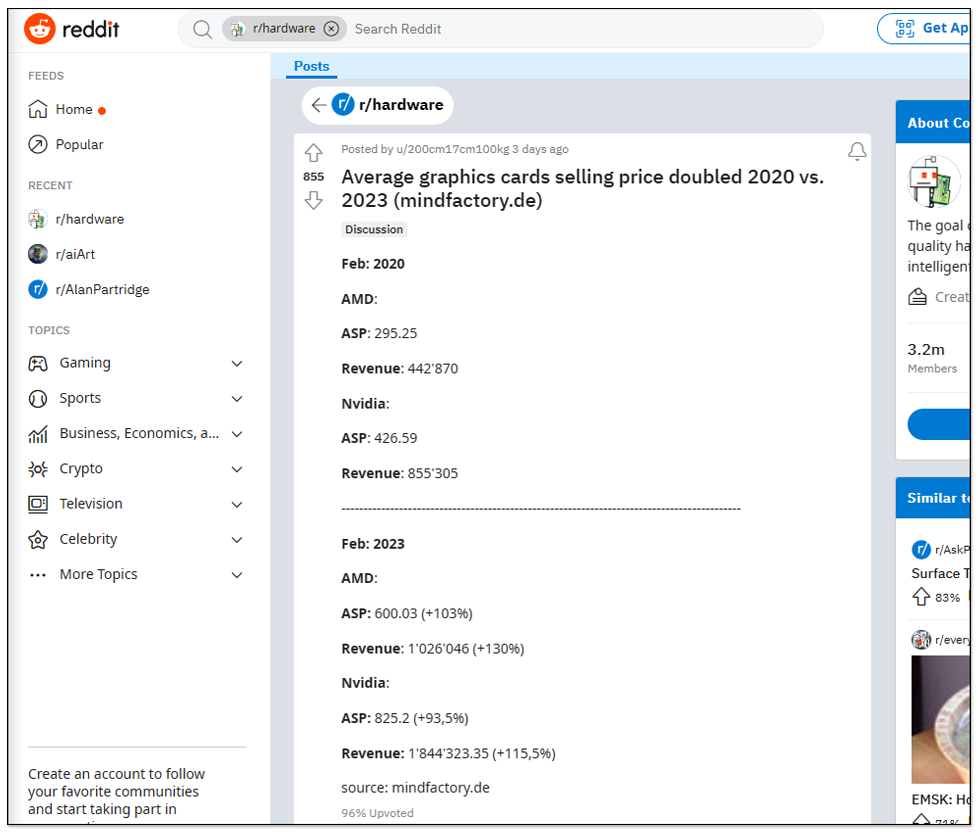Screen dimensions: 978x834
Task: Click the Get App button
Action: click(x=924, y=28)
